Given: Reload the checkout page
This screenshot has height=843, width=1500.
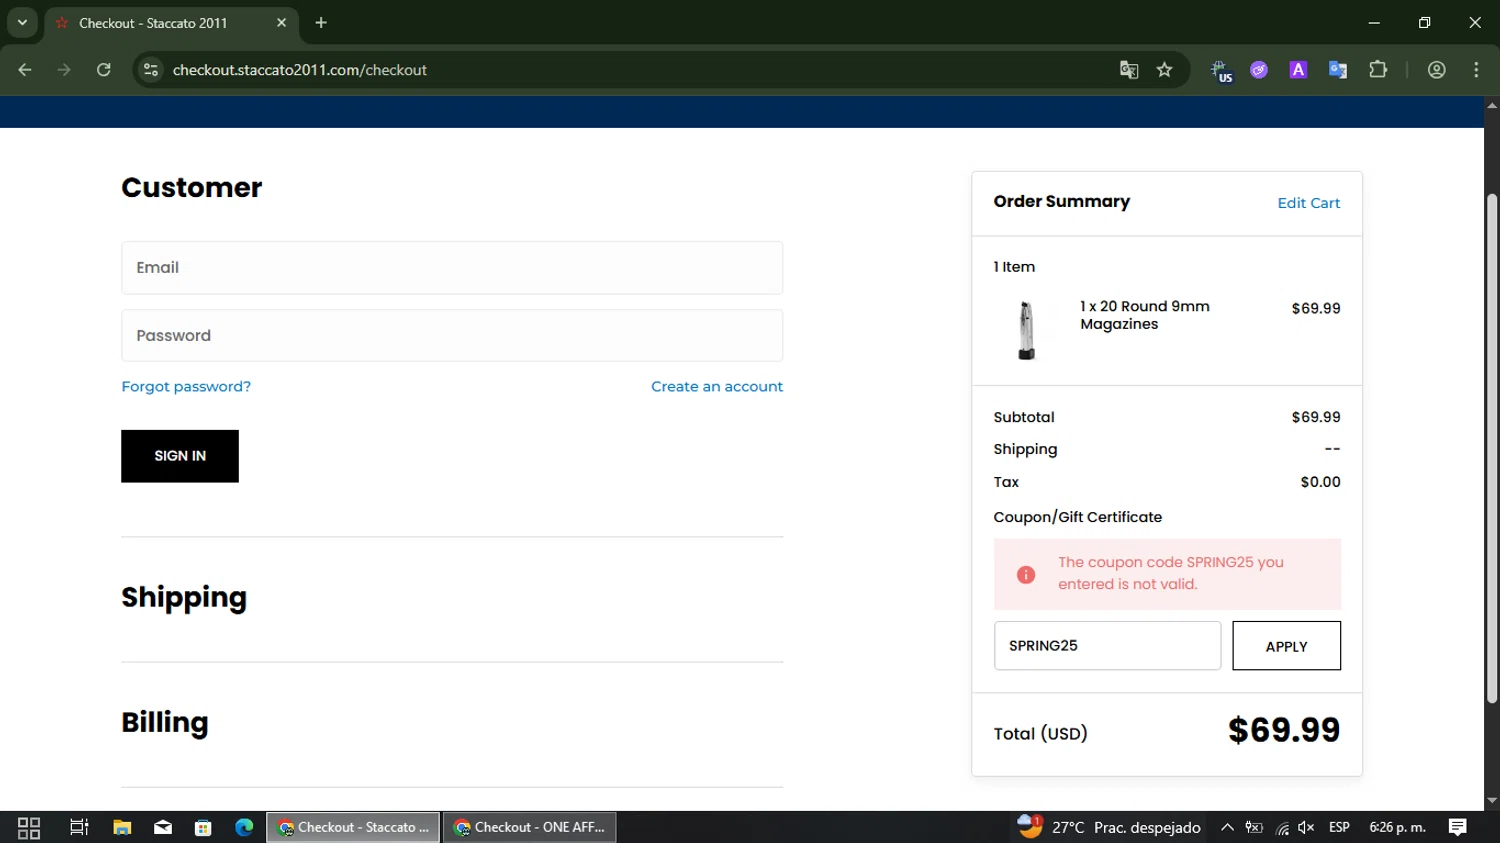Looking at the screenshot, I should click(x=104, y=70).
